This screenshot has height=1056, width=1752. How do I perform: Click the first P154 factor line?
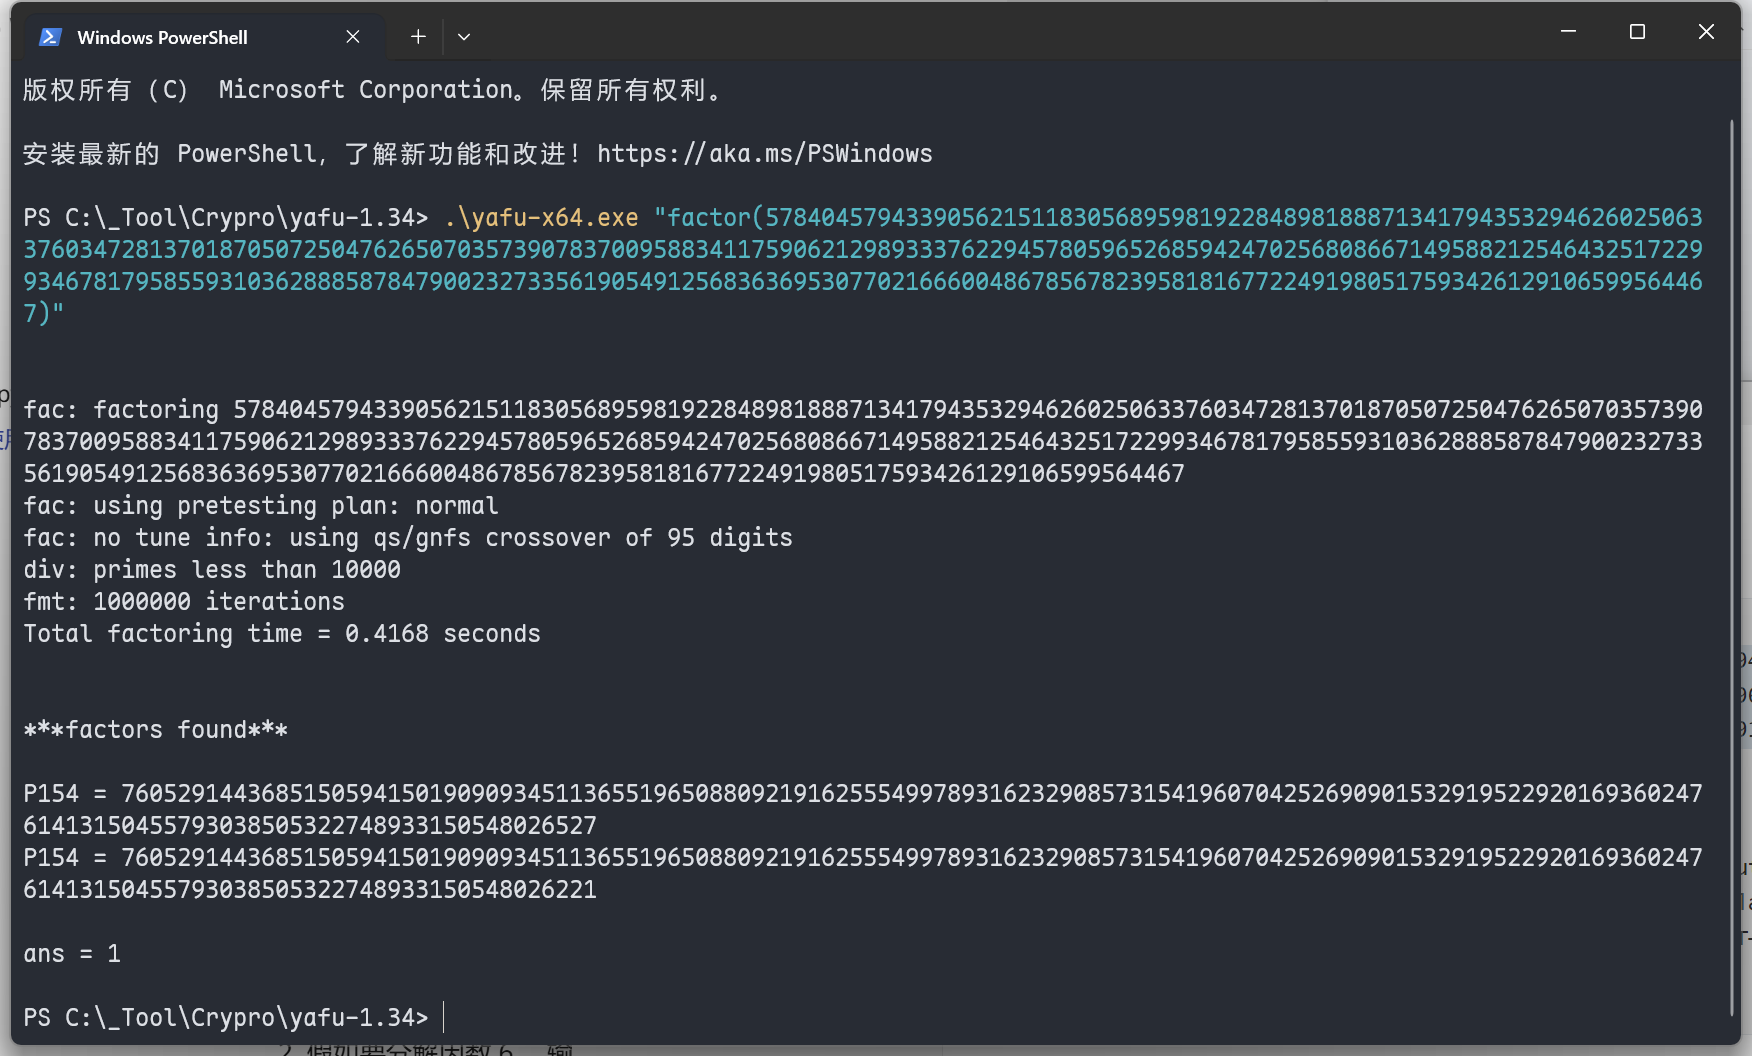click(x=860, y=794)
